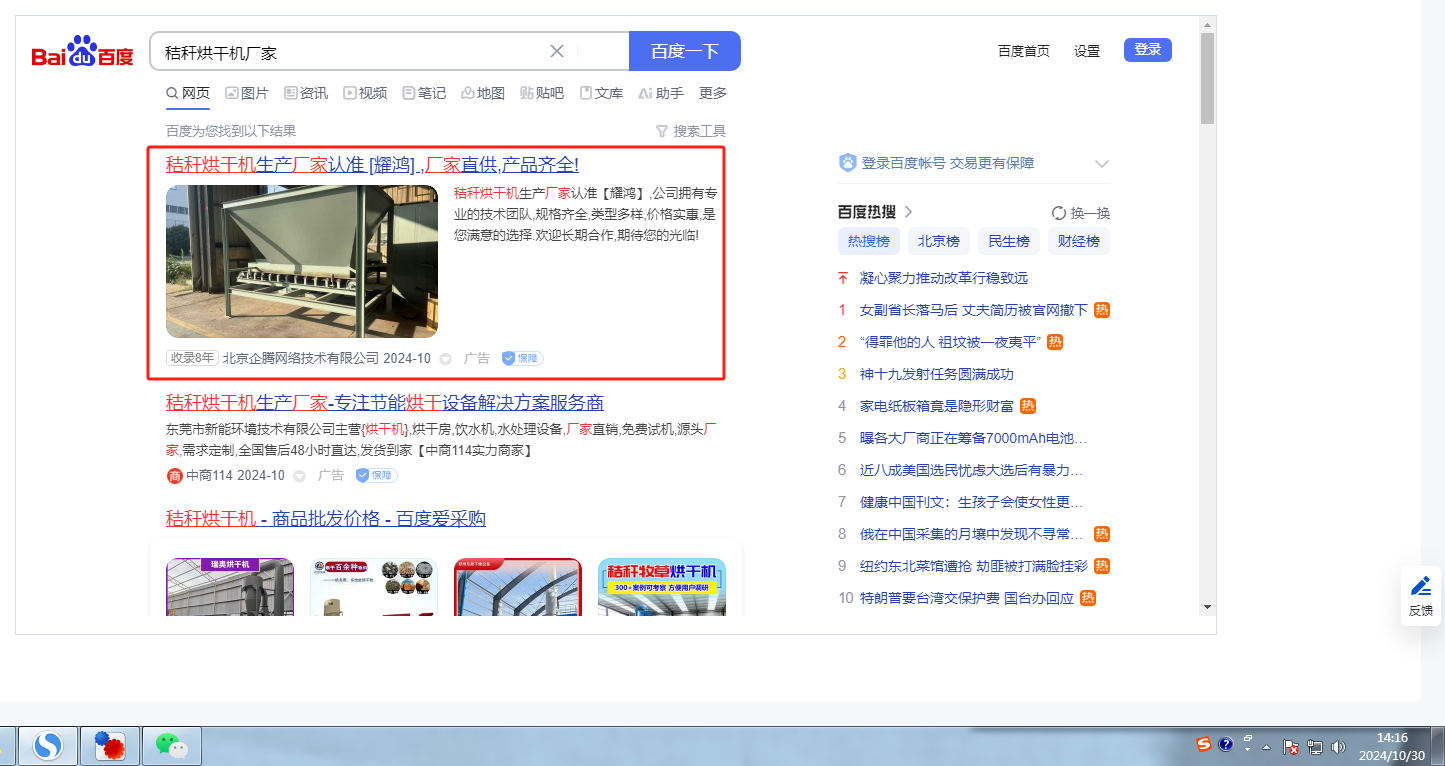Screen dimensions: 1445x766
Task: Open the 瑞奥烘干机 product thumbnail
Action: [x=230, y=587]
